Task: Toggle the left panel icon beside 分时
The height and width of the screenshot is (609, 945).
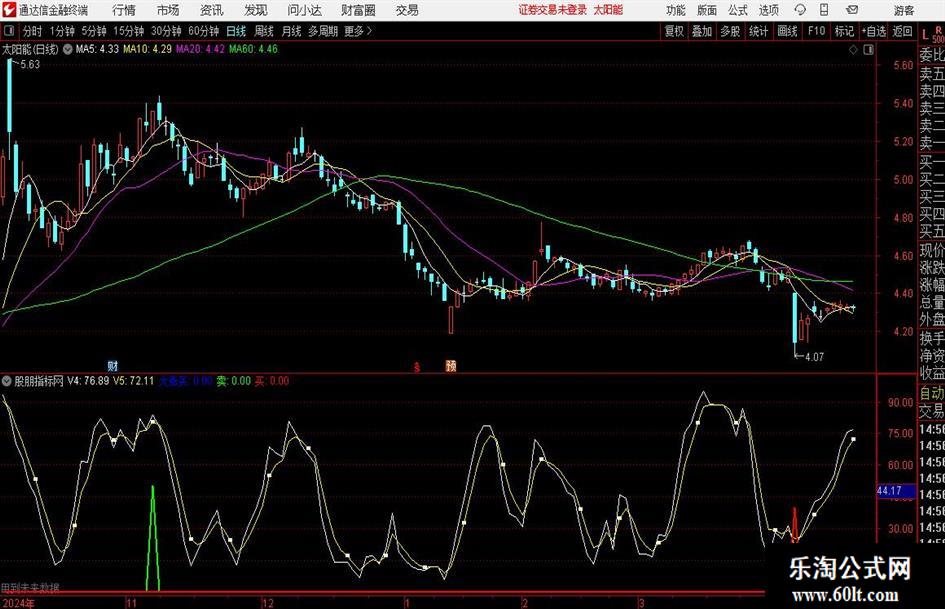Action: 8,31
